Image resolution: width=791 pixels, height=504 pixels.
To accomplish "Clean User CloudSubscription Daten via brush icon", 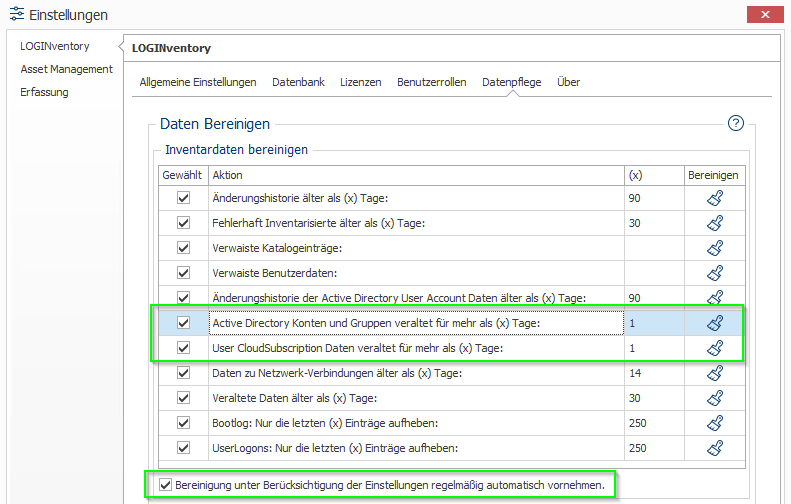I will 715,348.
